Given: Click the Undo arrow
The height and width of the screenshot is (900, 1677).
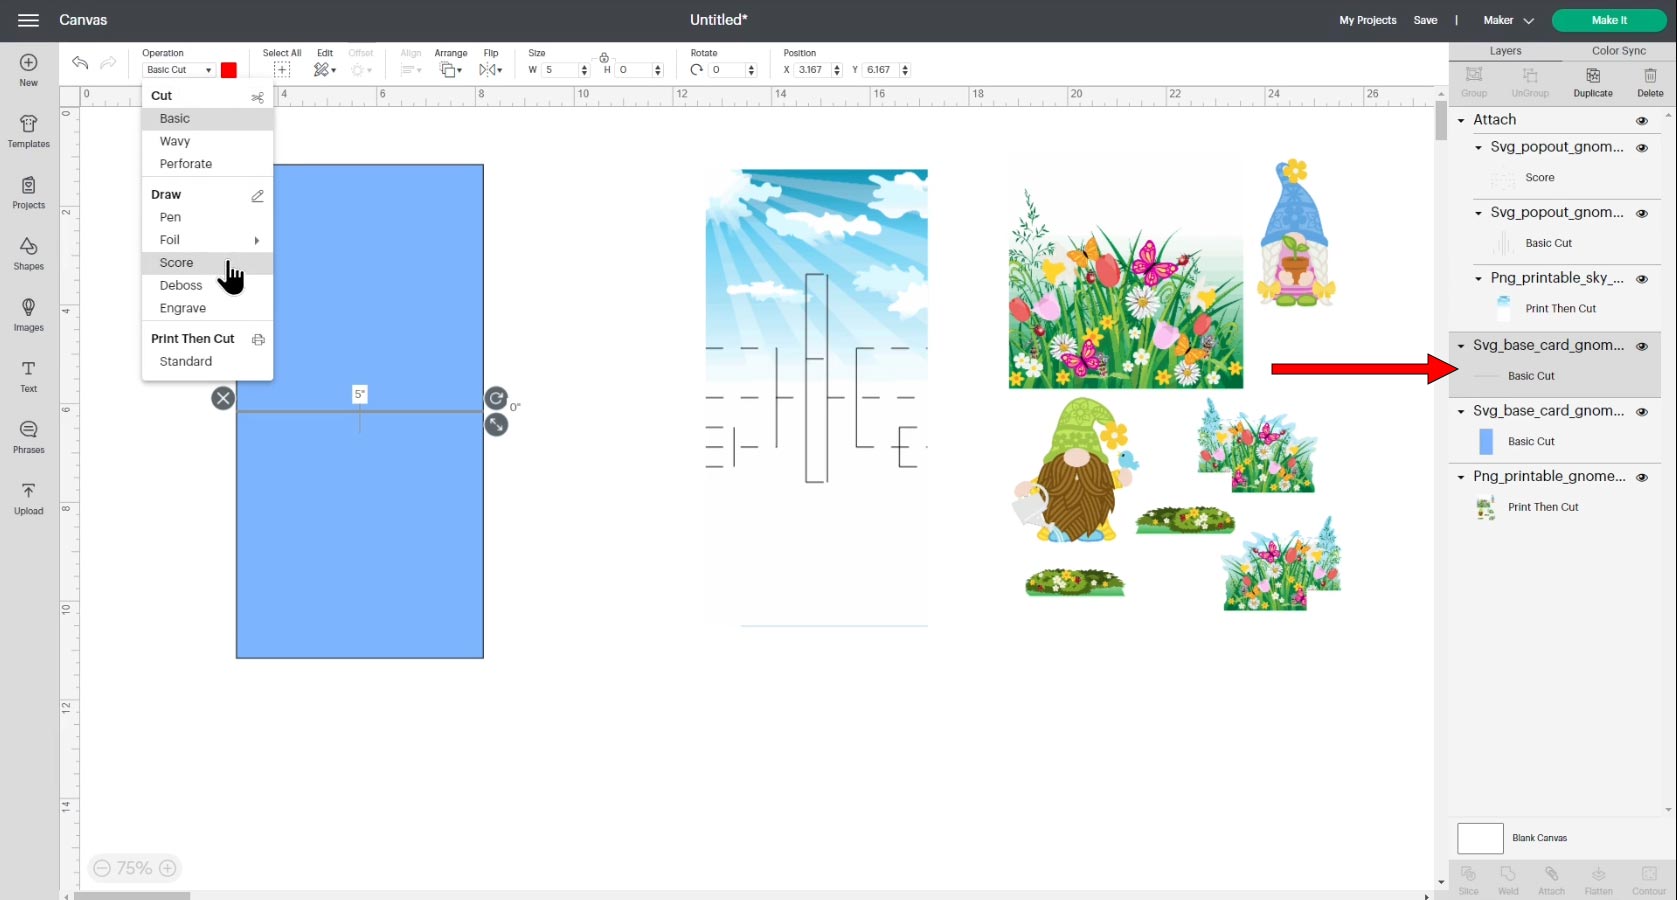Looking at the screenshot, I should point(80,63).
